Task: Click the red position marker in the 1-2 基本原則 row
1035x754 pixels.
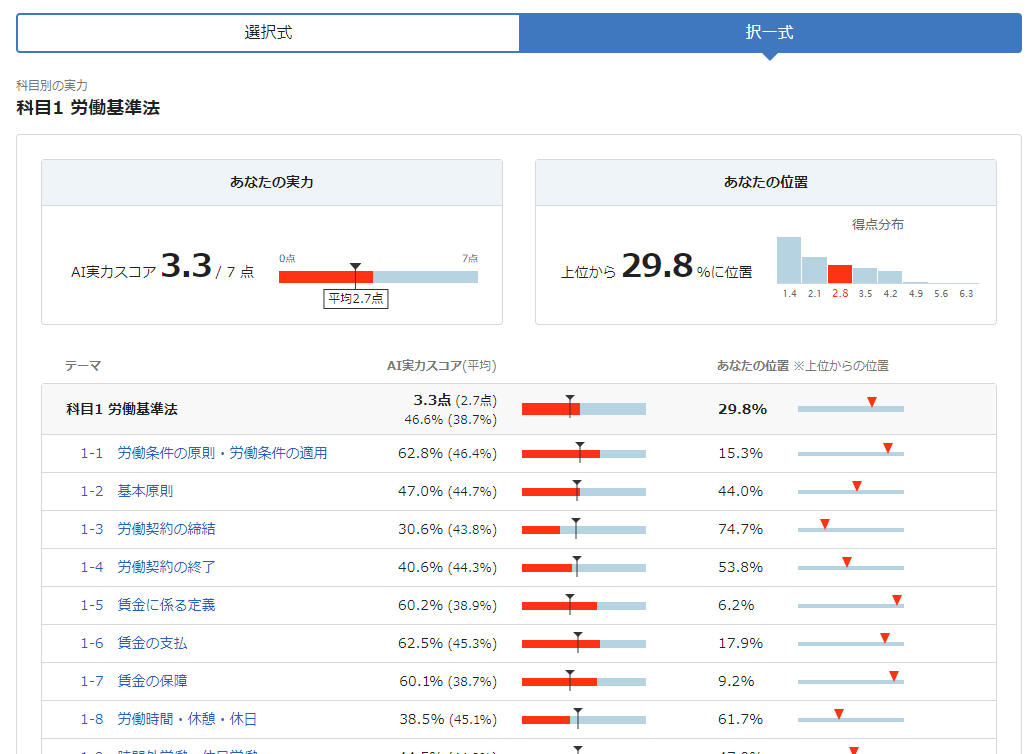Action: (x=857, y=486)
